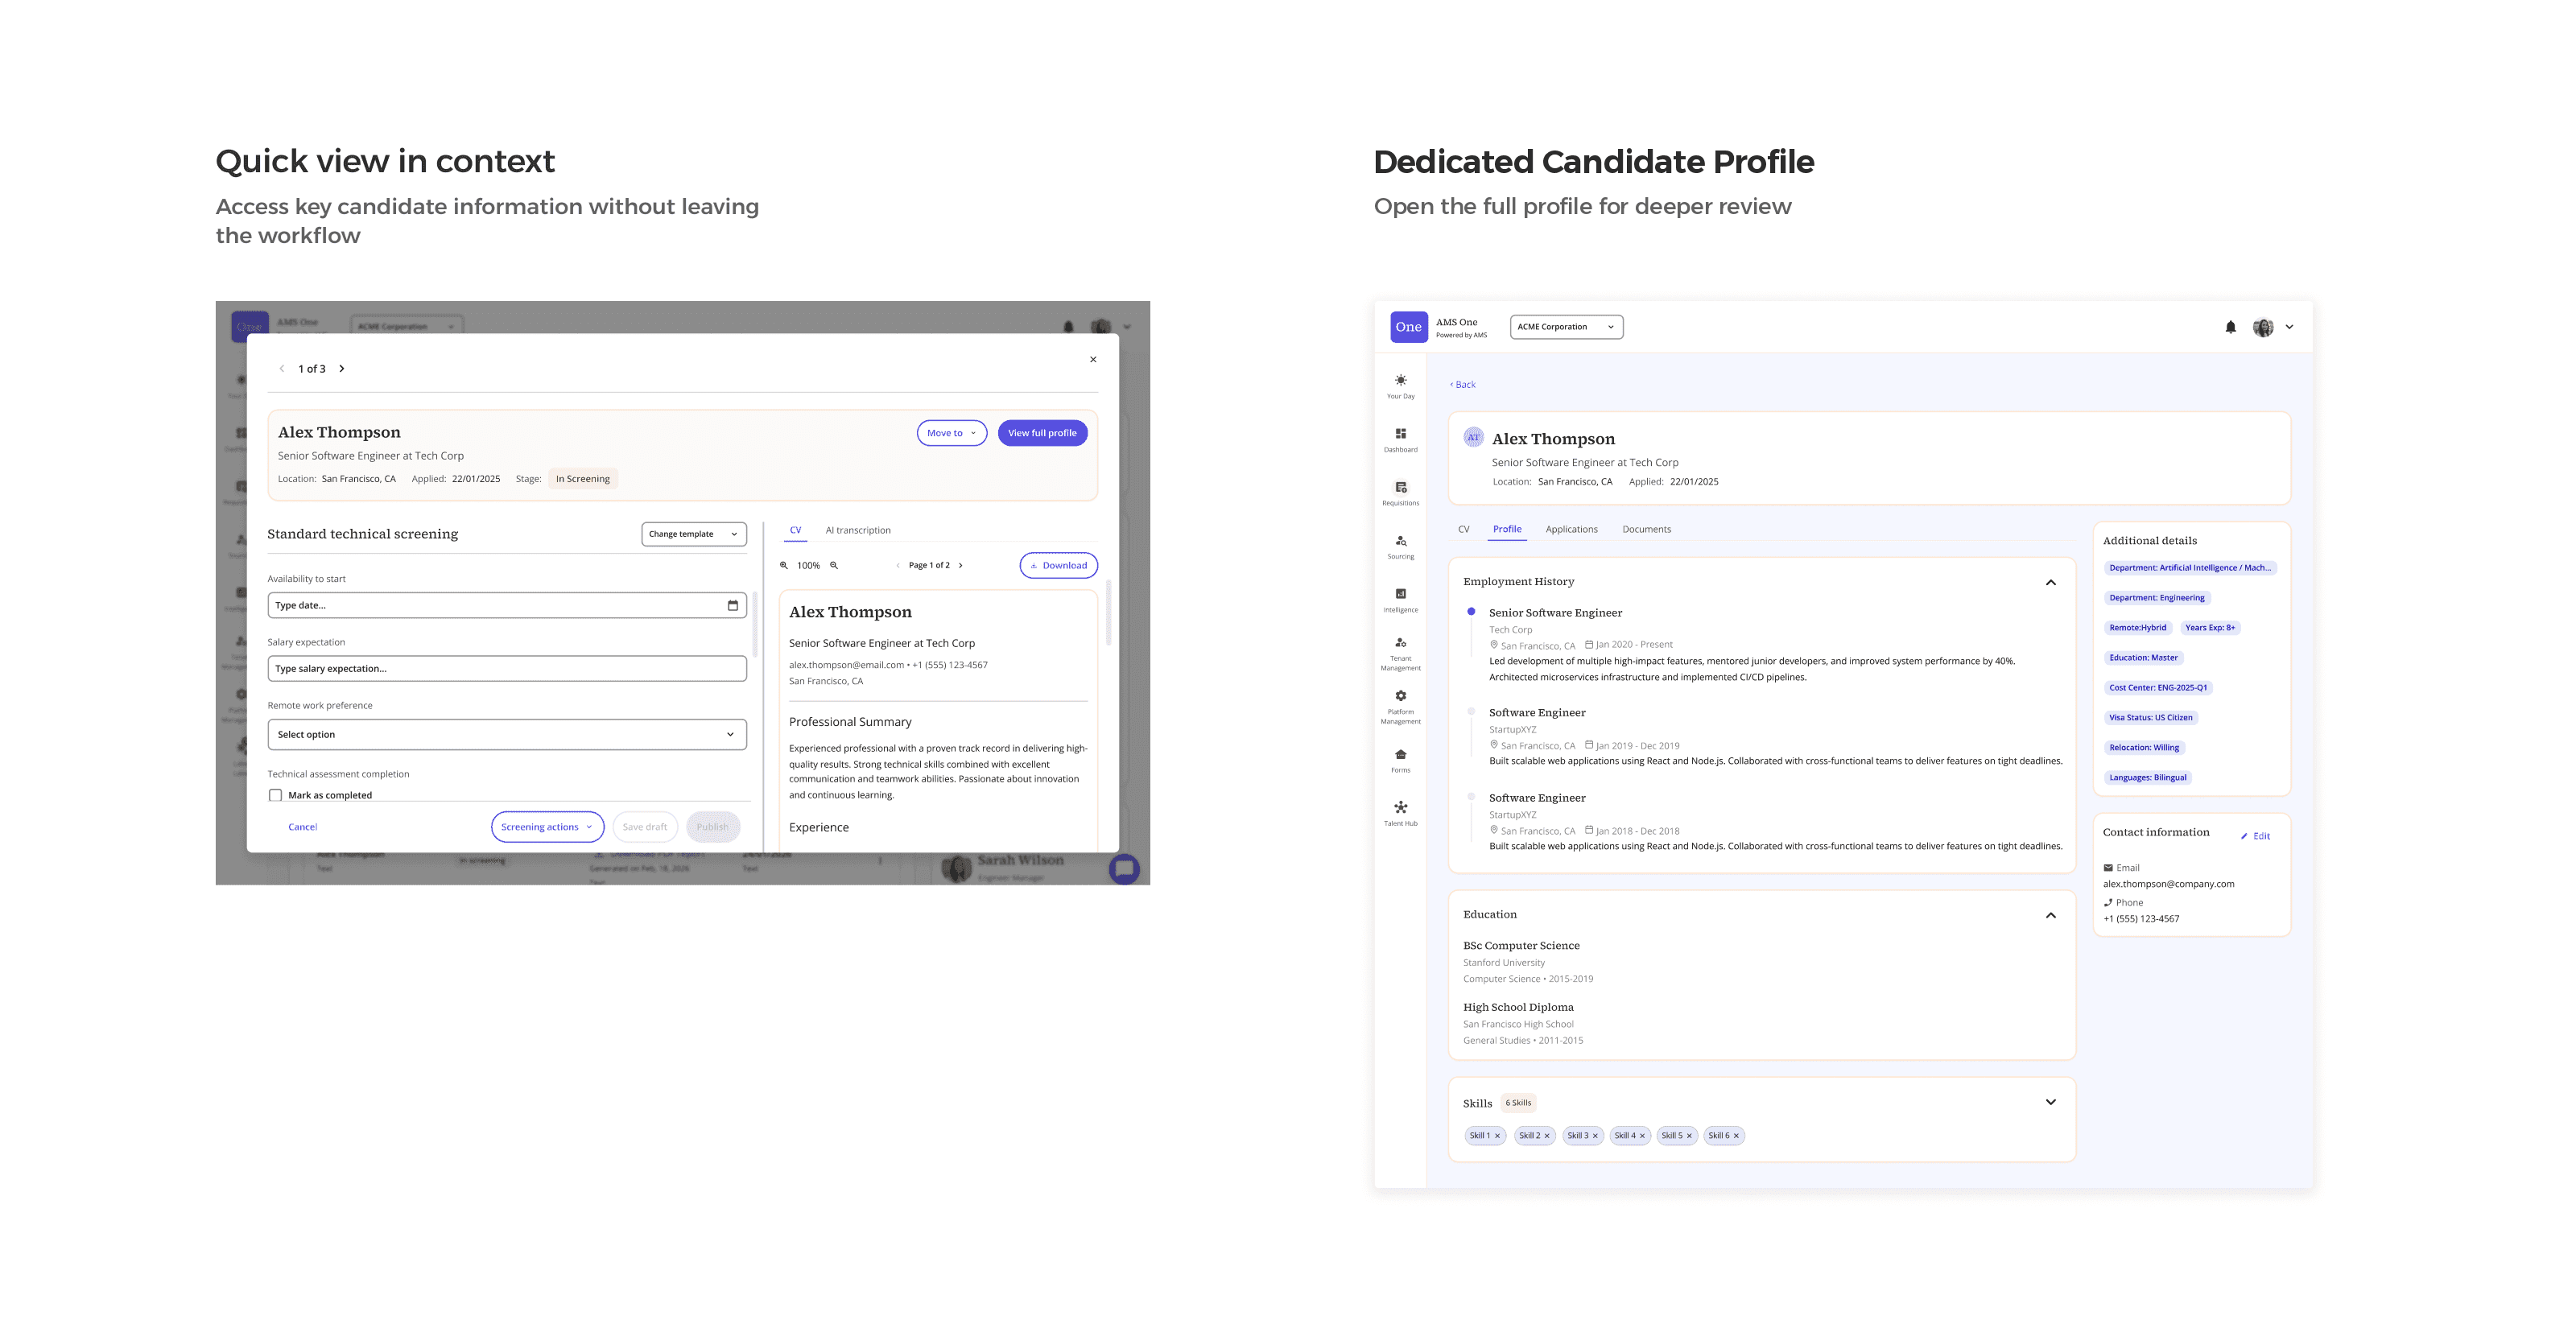
Task: Open the user menu chevron in profile header
Action: (2289, 327)
